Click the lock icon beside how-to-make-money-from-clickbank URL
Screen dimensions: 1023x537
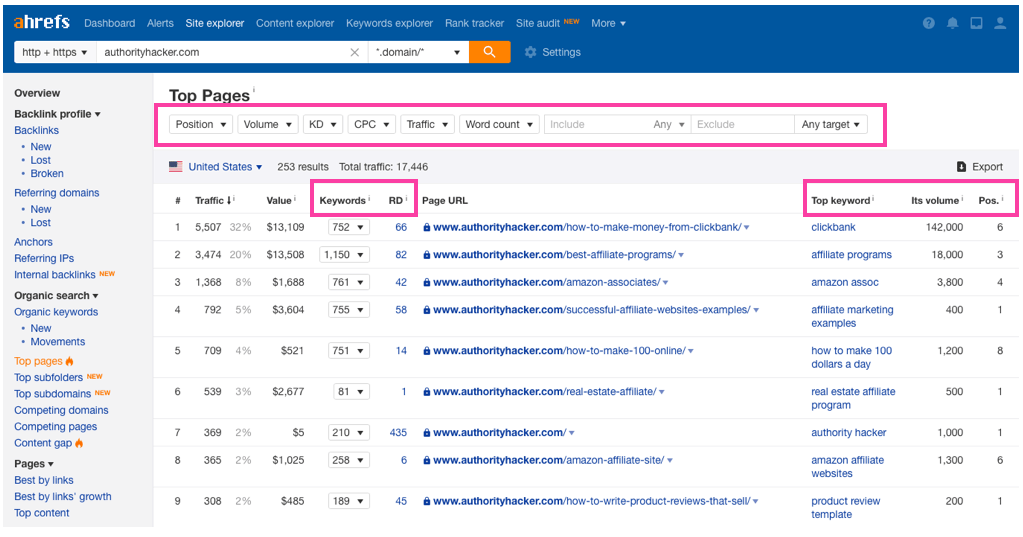427,228
